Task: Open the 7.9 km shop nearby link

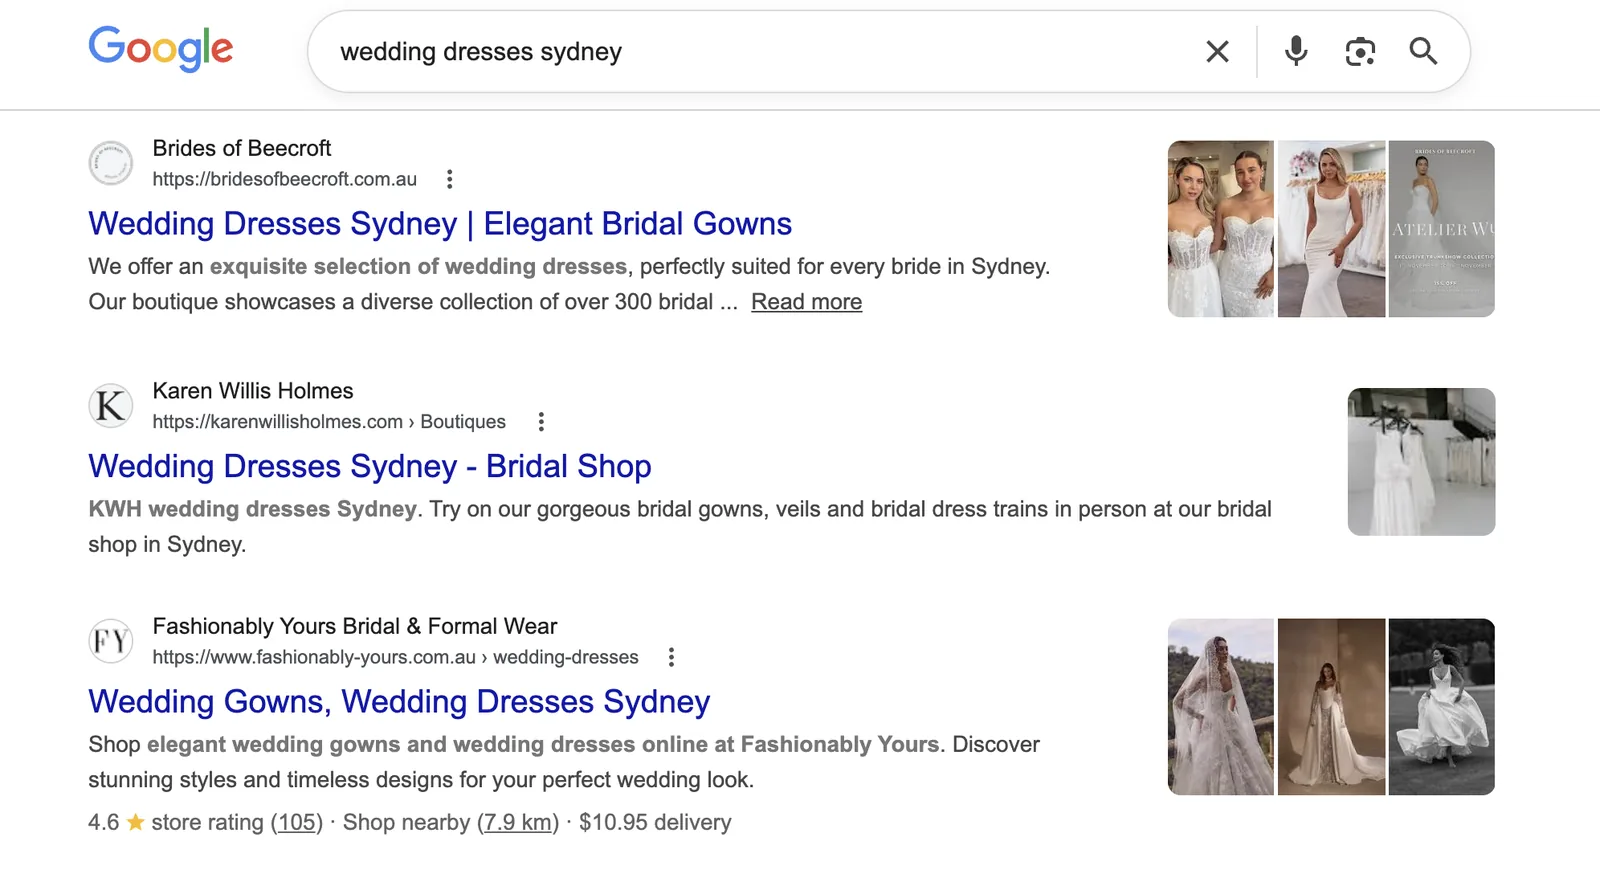Action: coord(518,823)
